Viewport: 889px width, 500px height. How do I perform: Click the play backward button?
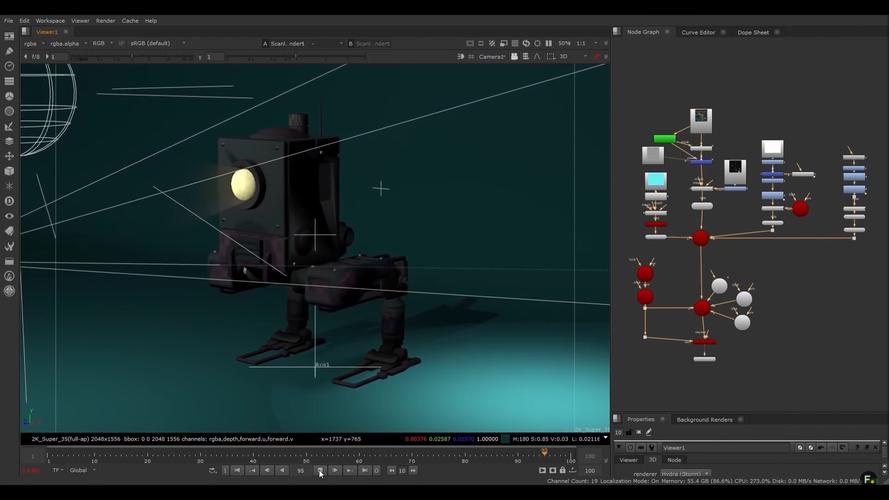tap(282, 470)
